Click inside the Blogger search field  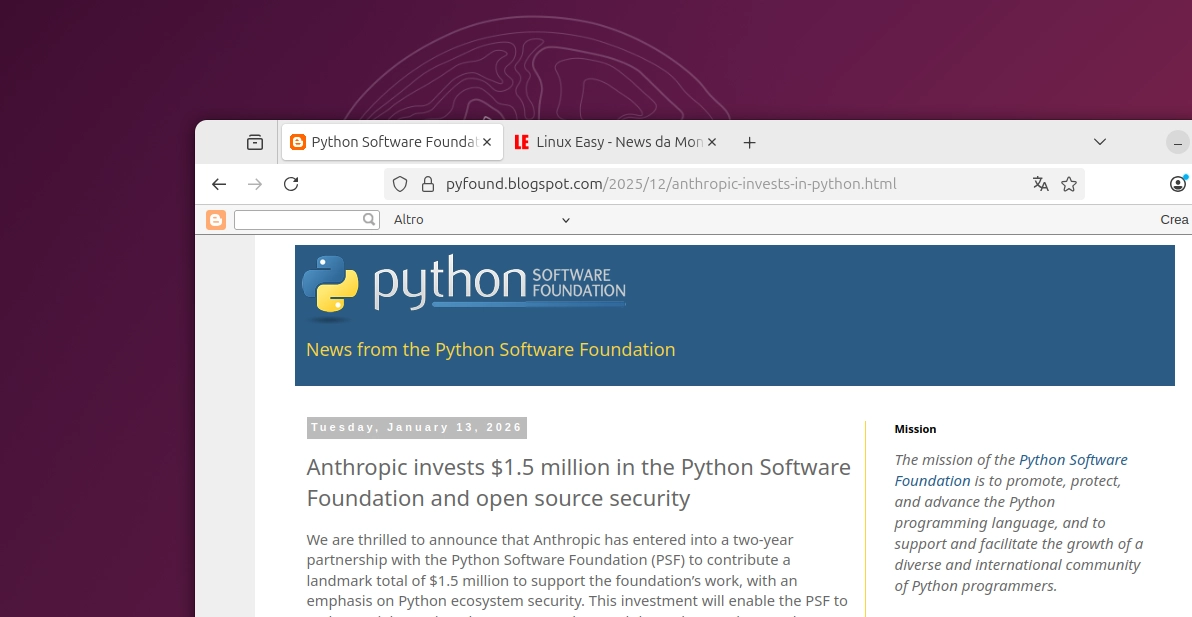coord(300,219)
